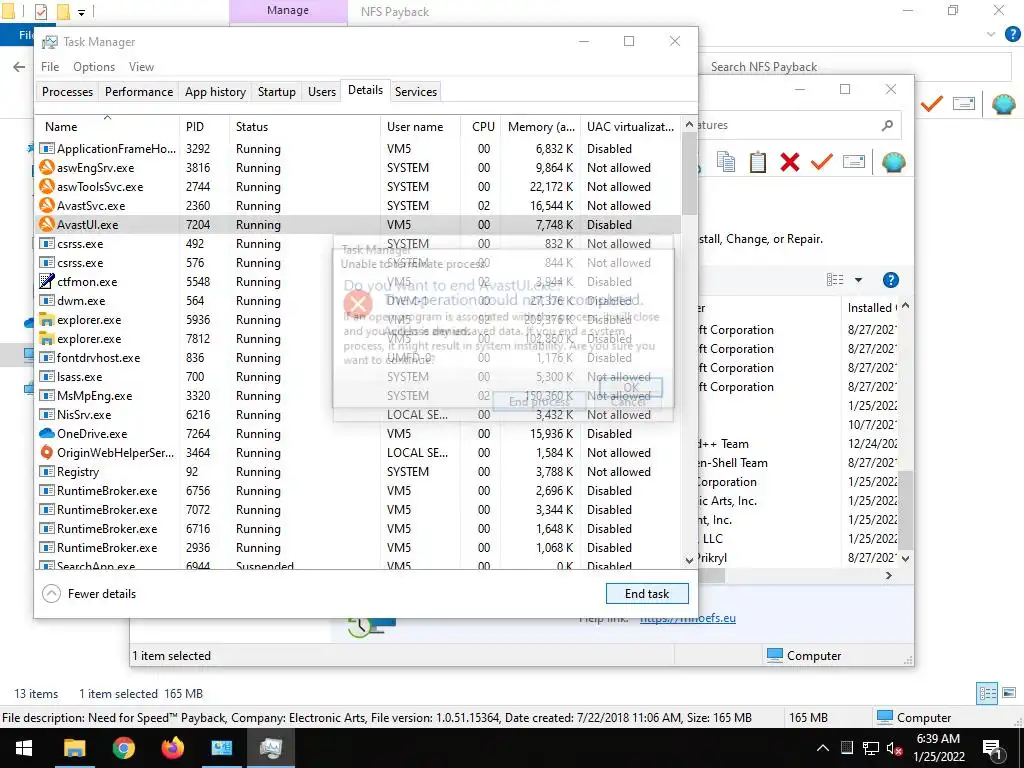Open File Explorer from the taskbar
The image size is (1024, 768).
[74, 748]
